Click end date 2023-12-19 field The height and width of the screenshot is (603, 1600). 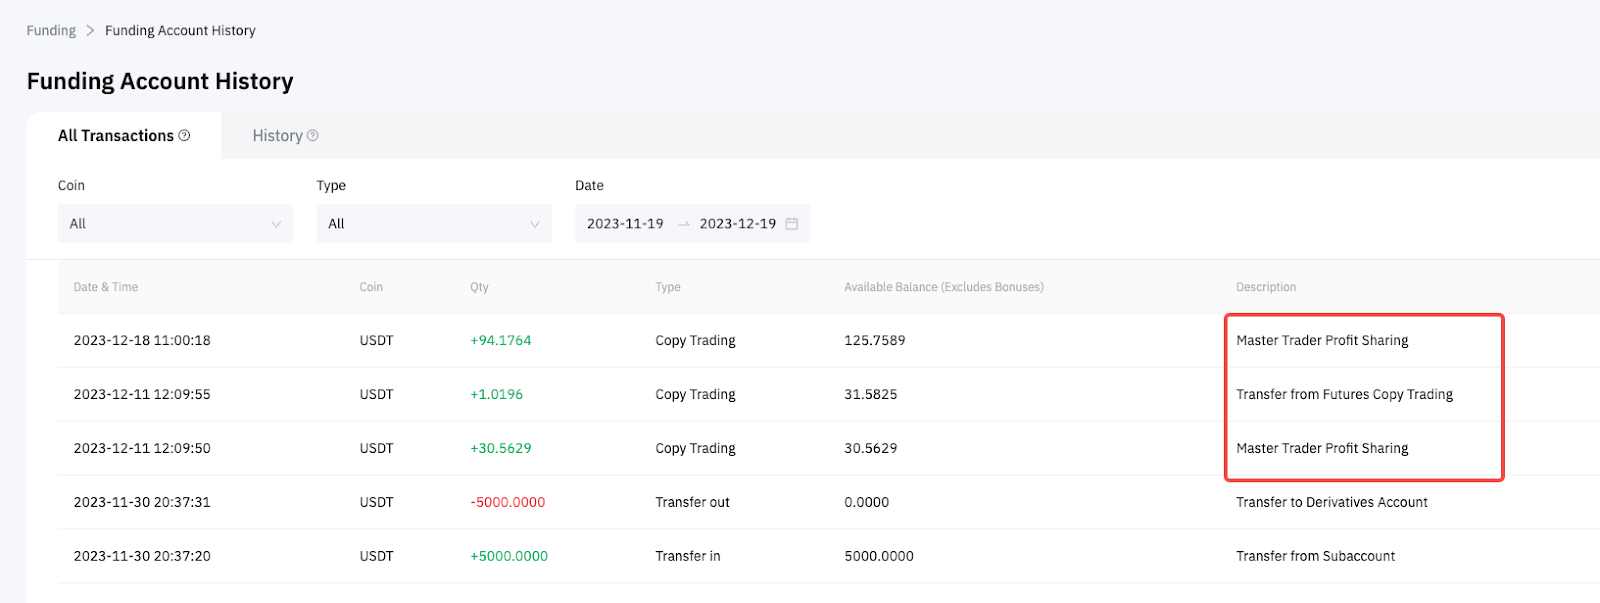737,224
